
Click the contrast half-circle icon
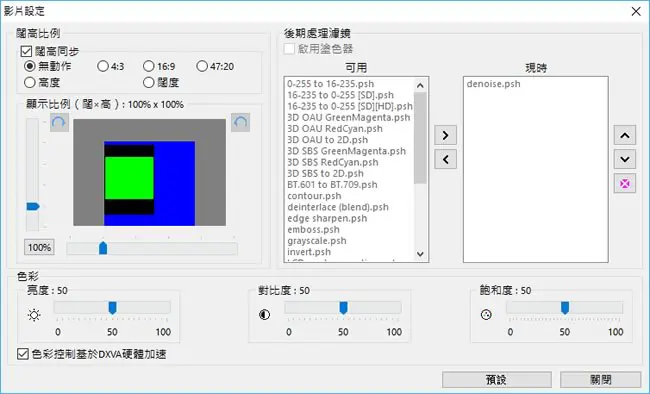tap(264, 315)
